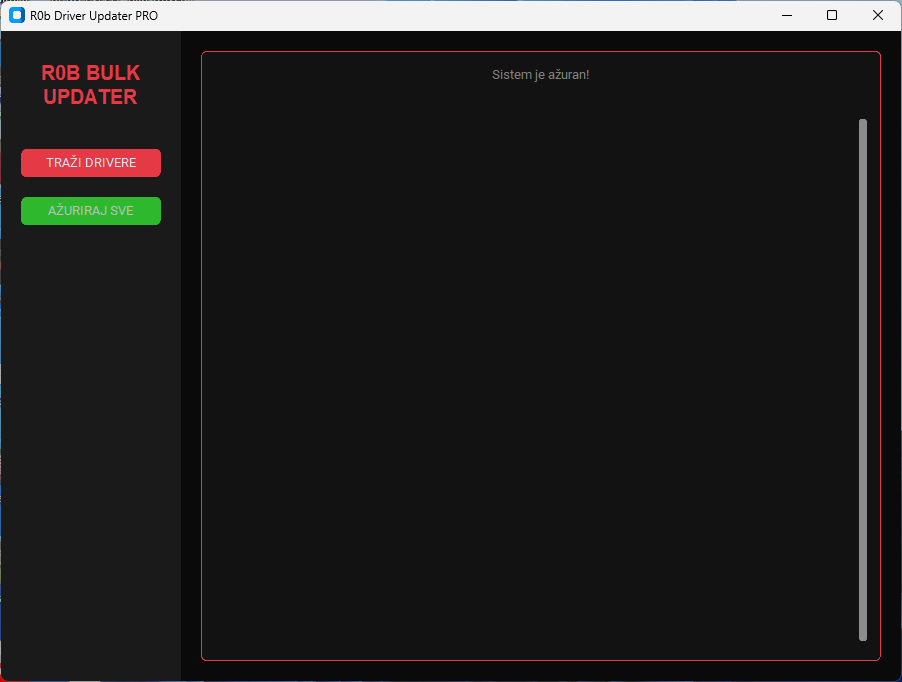This screenshot has height=682, width=902.
Task: Maximize the R0b Driver Updater window
Action: coord(832,16)
